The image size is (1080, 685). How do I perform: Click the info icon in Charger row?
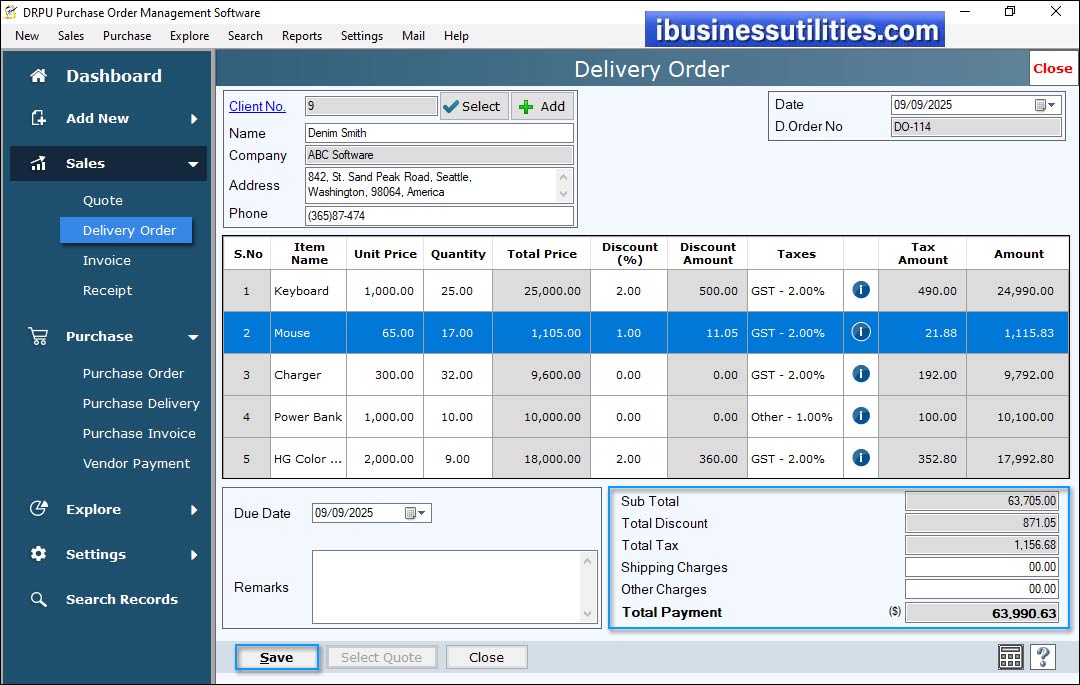pos(860,374)
